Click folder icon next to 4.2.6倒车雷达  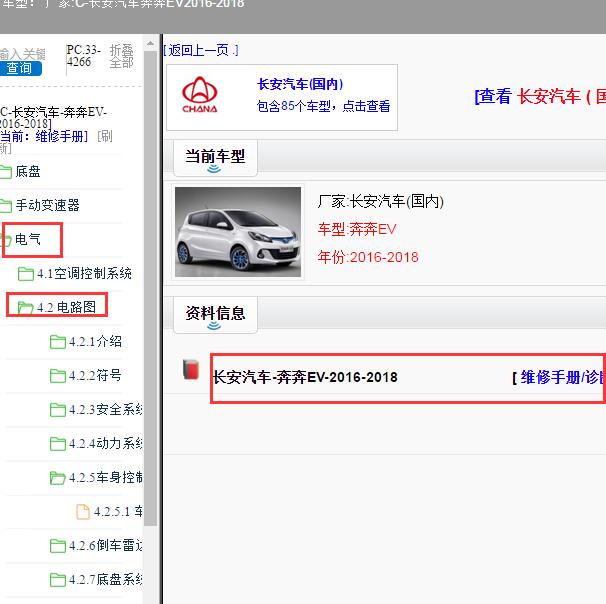tap(58, 546)
